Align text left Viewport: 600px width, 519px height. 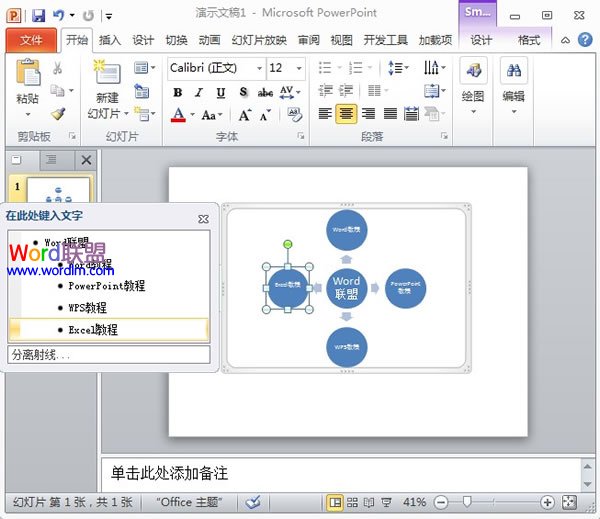tap(325, 114)
